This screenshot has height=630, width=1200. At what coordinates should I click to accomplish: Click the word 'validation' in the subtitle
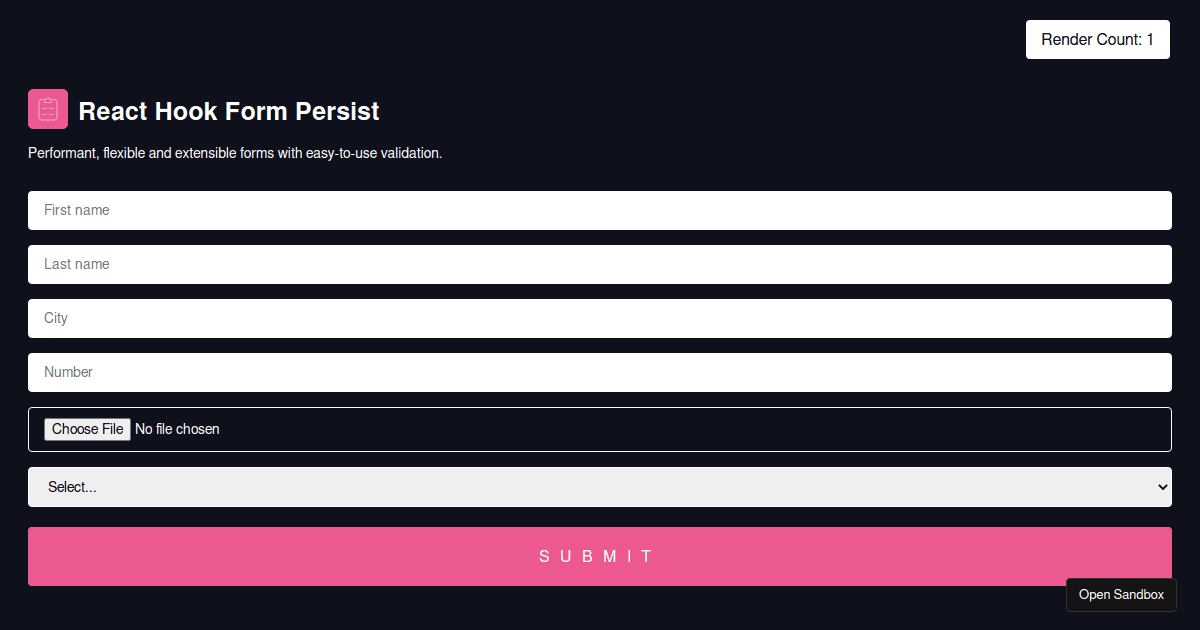point(409,153)
